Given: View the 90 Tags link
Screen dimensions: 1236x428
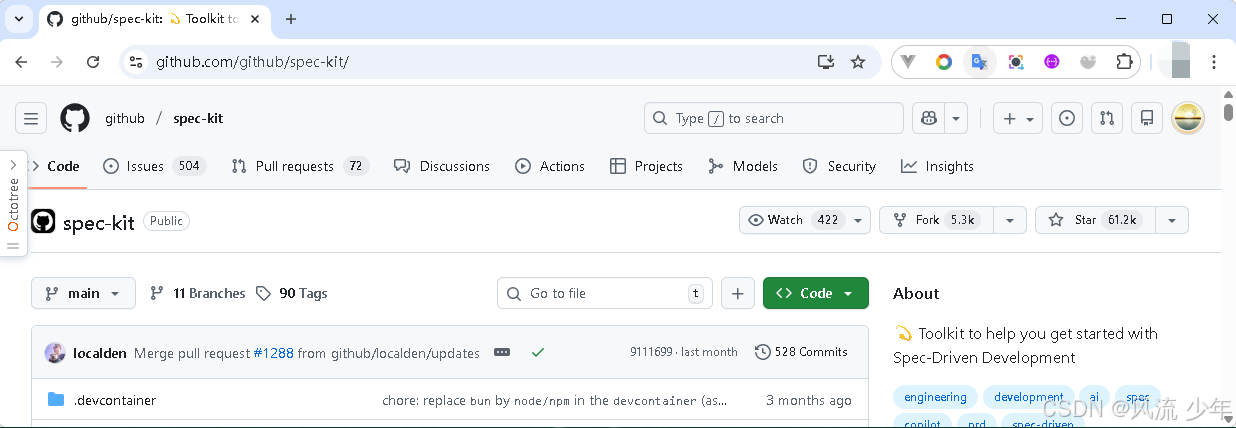Looking at the screenshot, I should (291, 293).
